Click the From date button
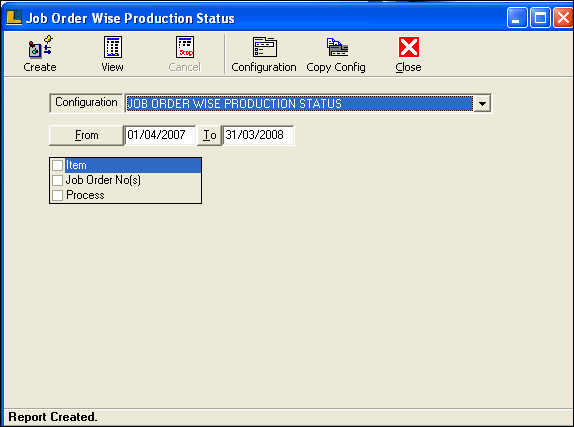Screen dimensions: 574x427 (86, 135)
